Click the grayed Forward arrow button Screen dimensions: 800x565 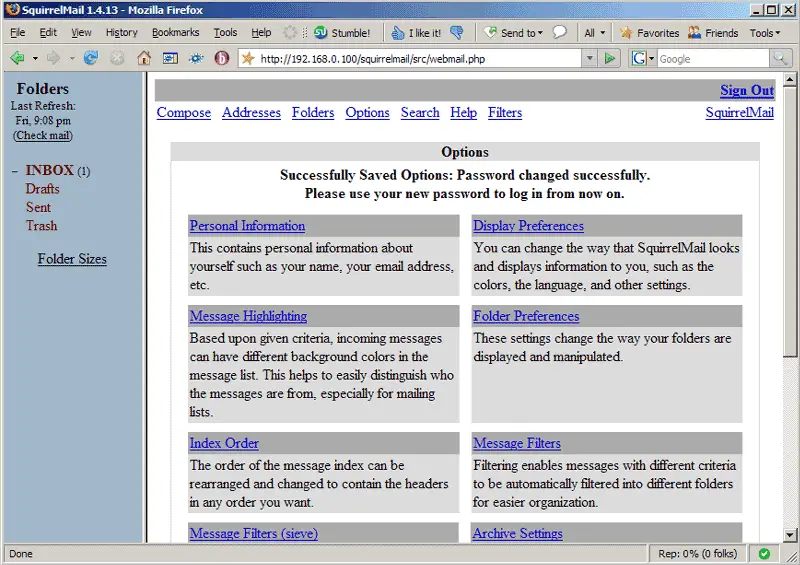(53, 58)
